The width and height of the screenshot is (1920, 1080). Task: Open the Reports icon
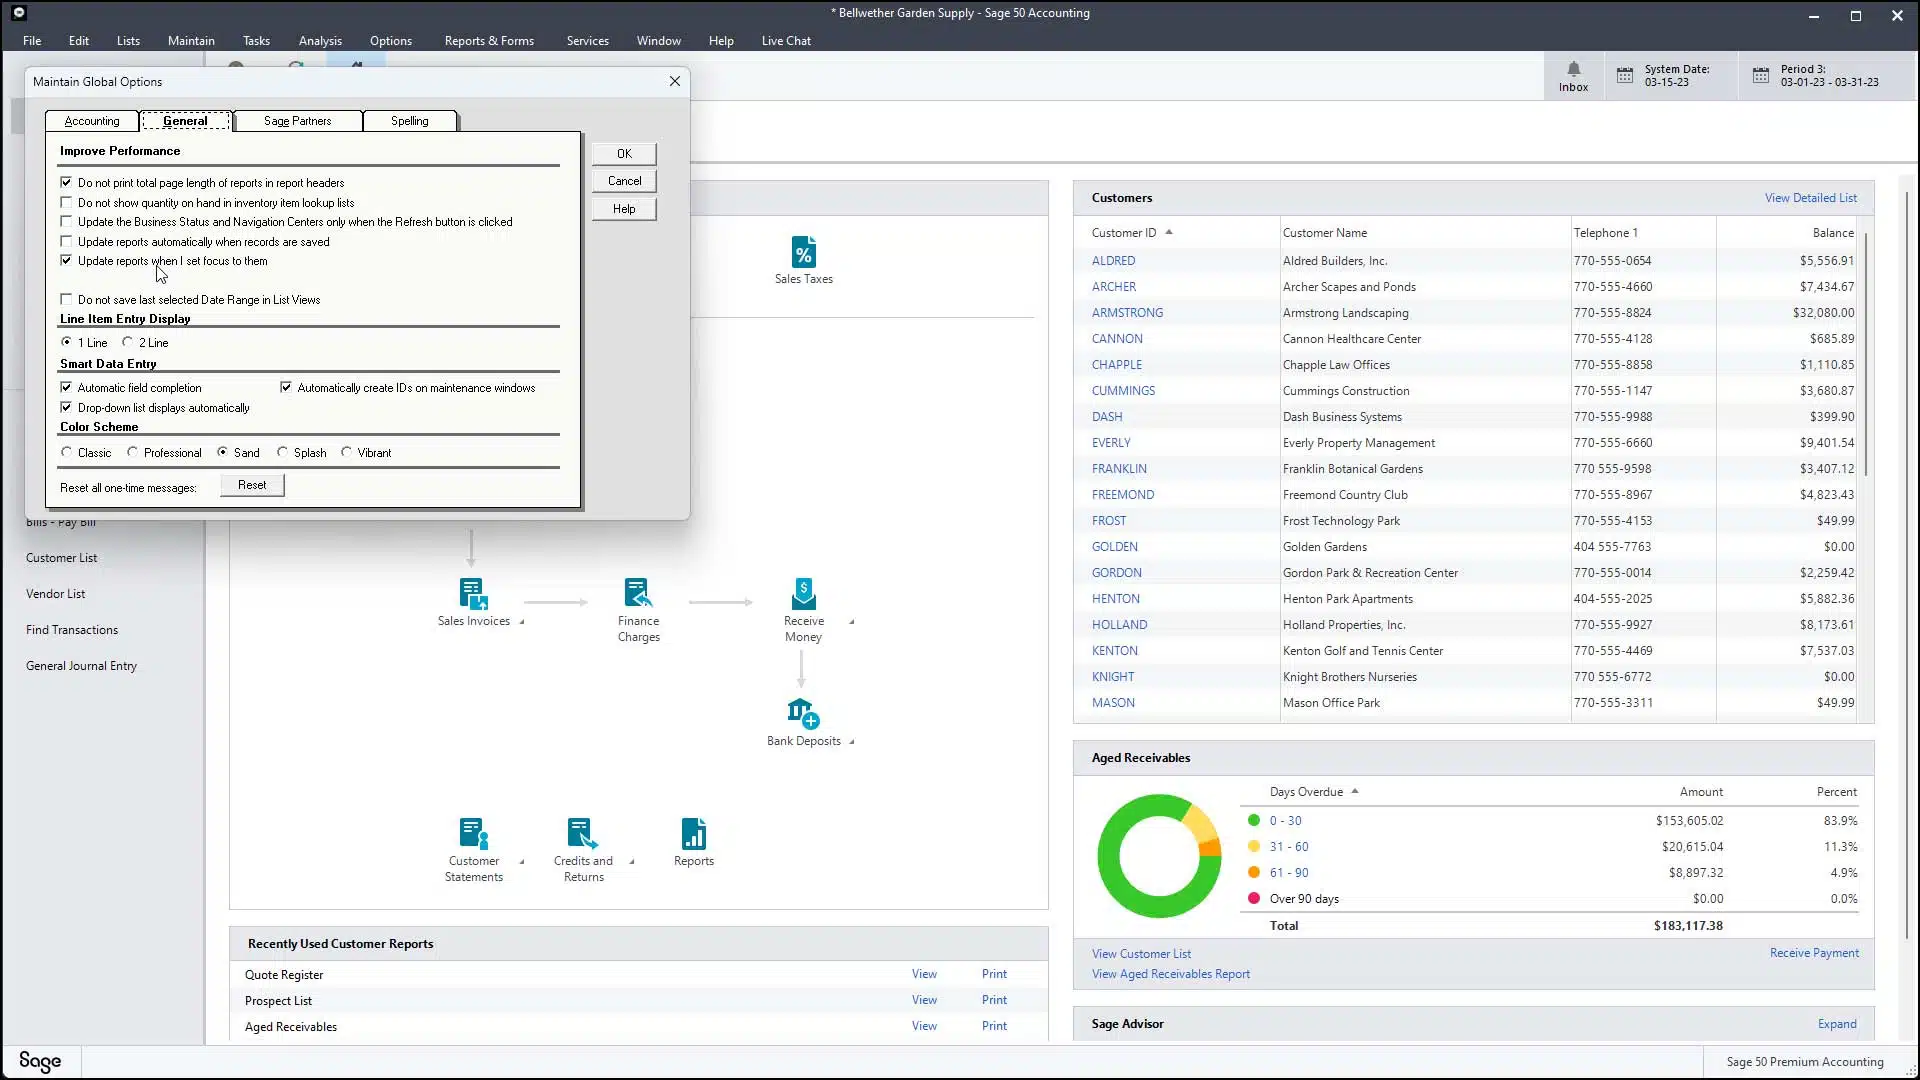click(x=693, y=833)
